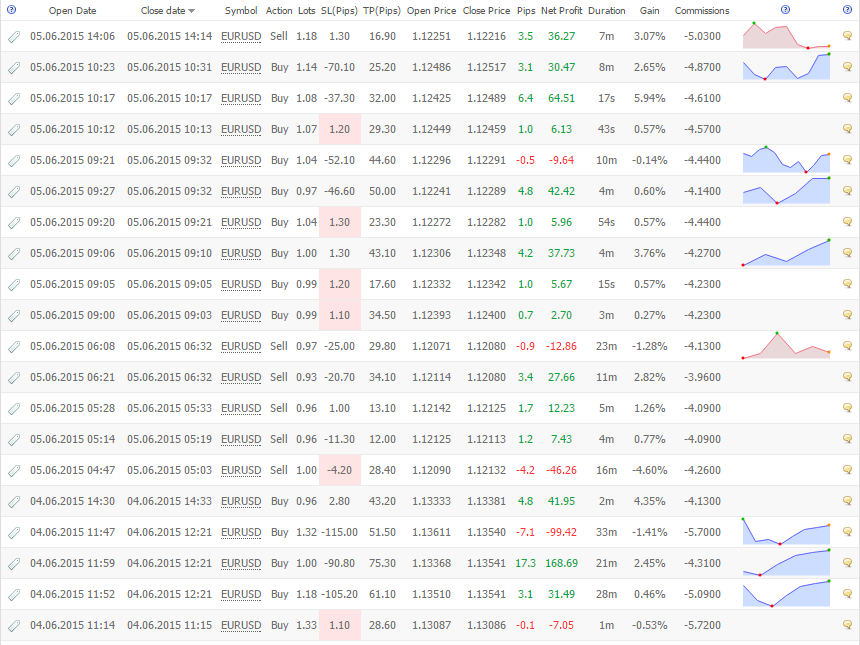Sort by the Action column header
This screenshot has width=860, height=645.
(x=279, y=10)
